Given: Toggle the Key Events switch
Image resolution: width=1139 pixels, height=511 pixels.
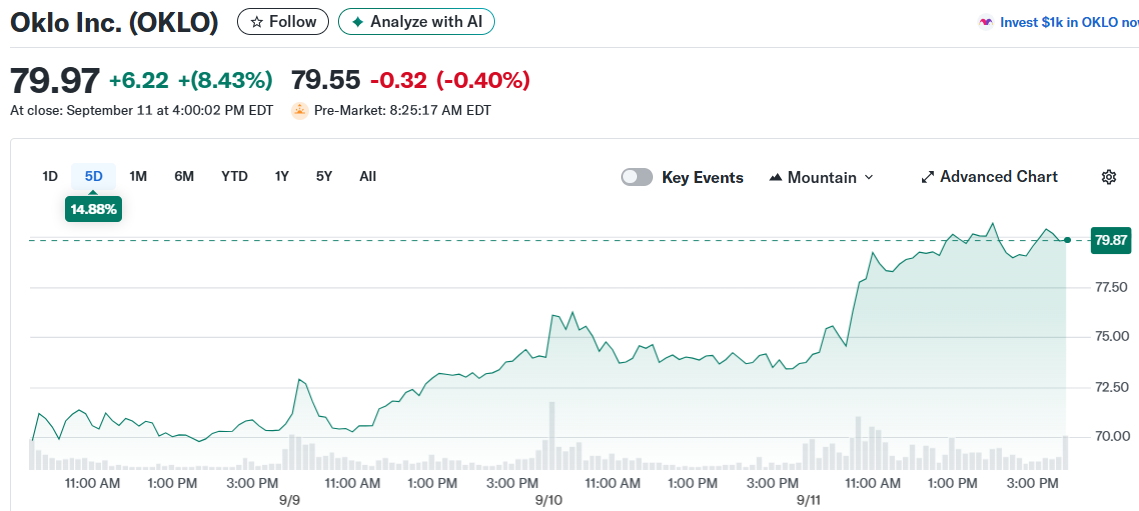Looking at the screenshot, I should (636, 177).
